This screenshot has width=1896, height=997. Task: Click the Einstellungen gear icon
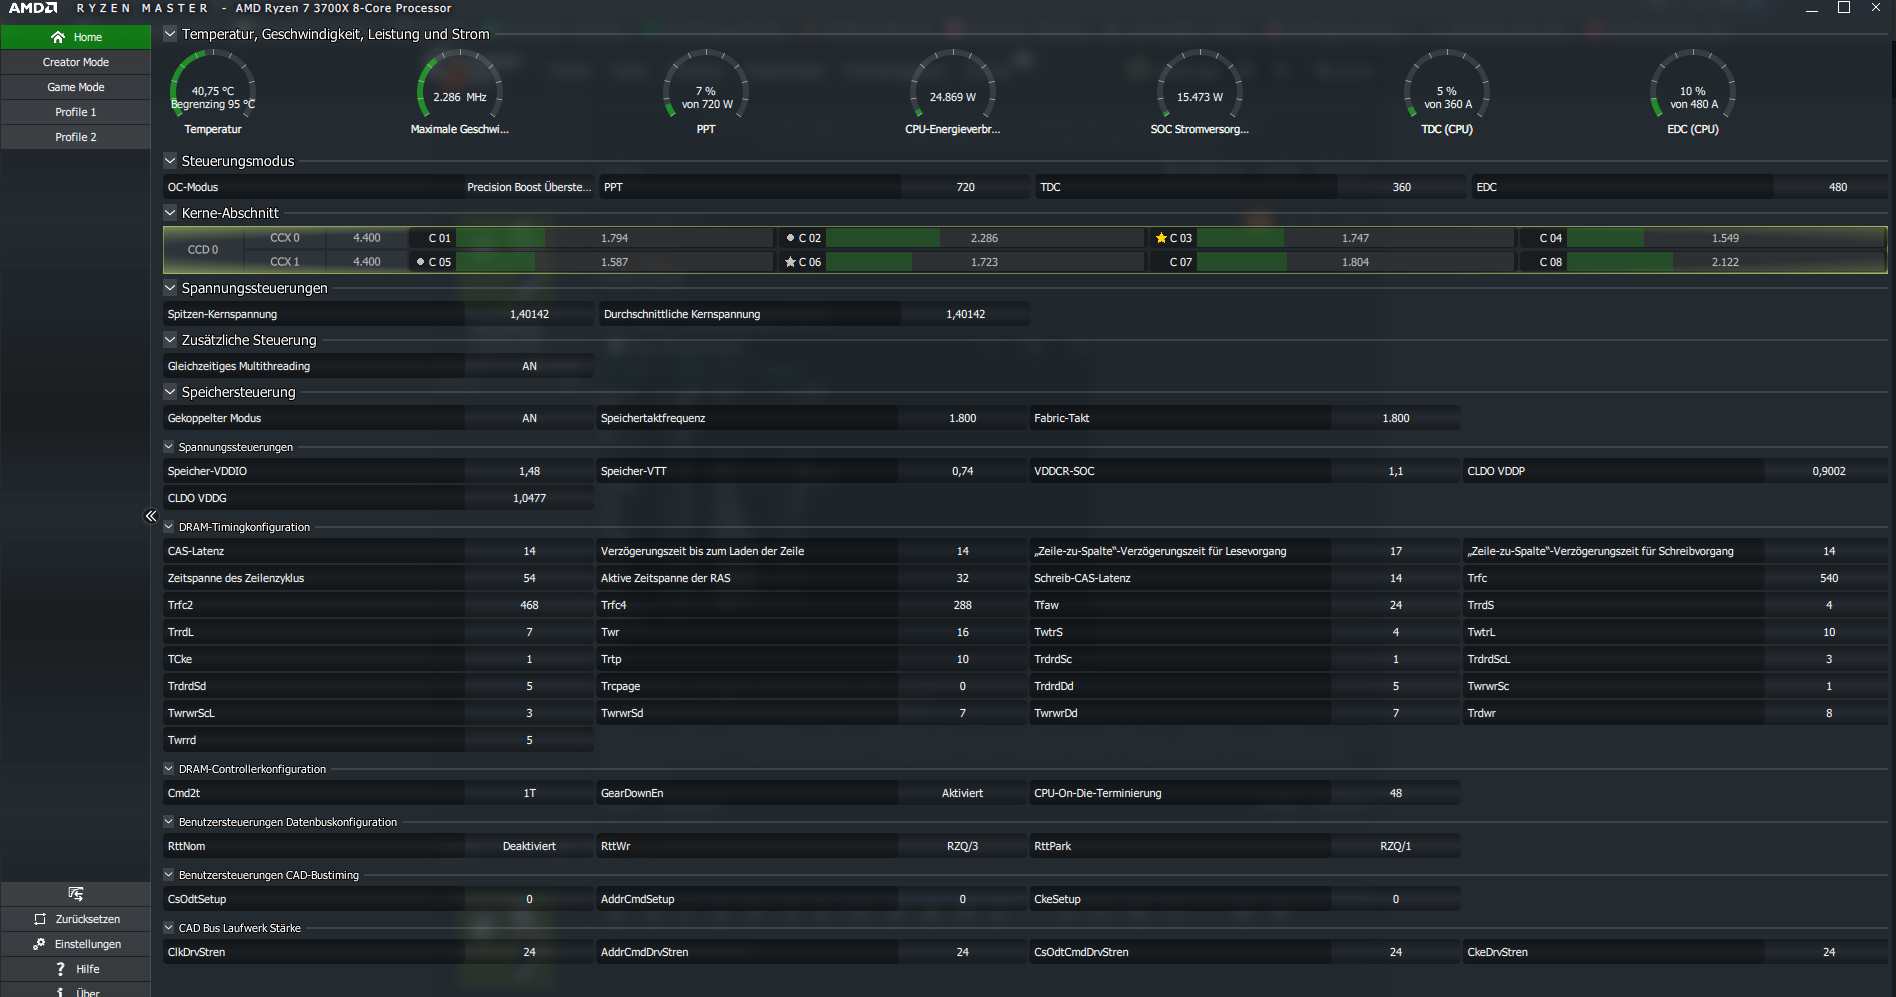39,944
